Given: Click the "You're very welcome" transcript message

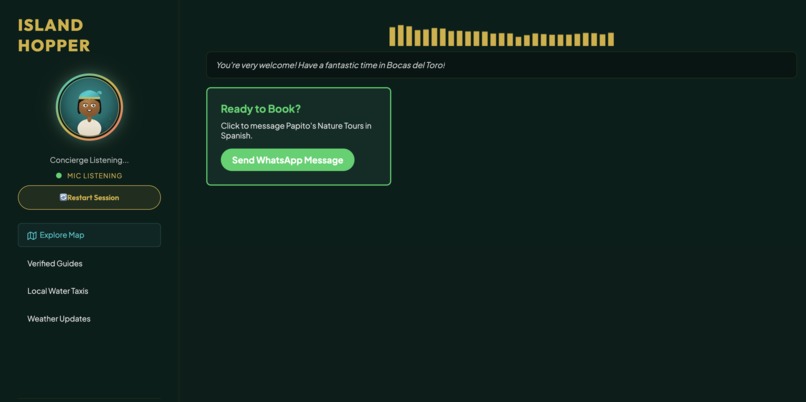Looking at the screenshot, I should point(331,65).
